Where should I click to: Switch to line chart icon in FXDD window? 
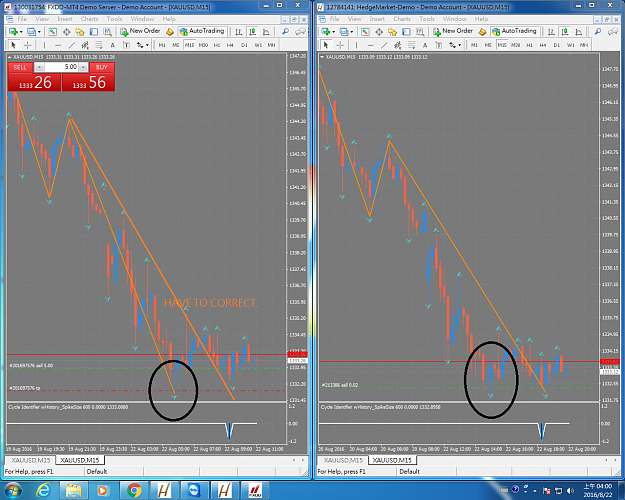(x=266, y=31)
